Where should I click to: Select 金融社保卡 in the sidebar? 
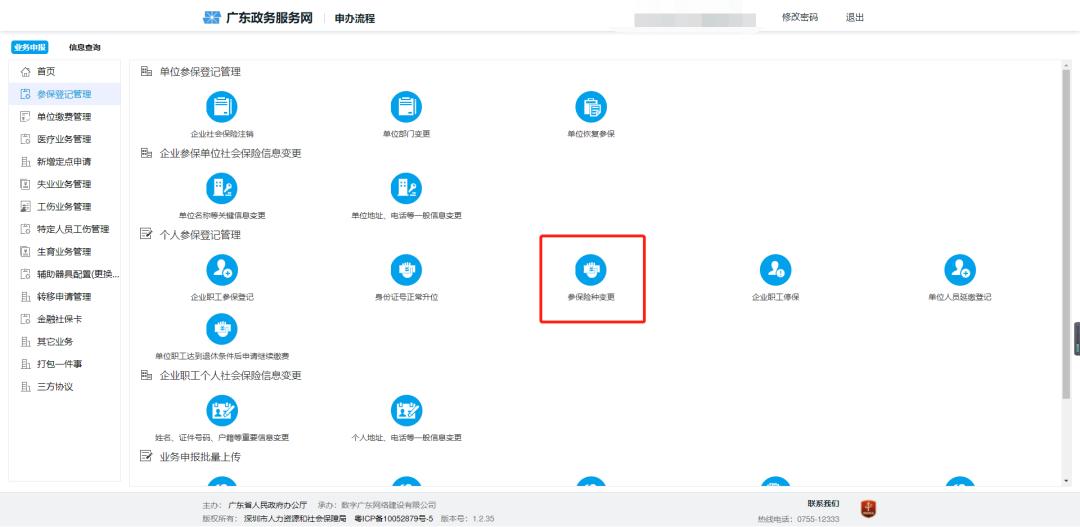pyautogui.click(x=59, y=319)
